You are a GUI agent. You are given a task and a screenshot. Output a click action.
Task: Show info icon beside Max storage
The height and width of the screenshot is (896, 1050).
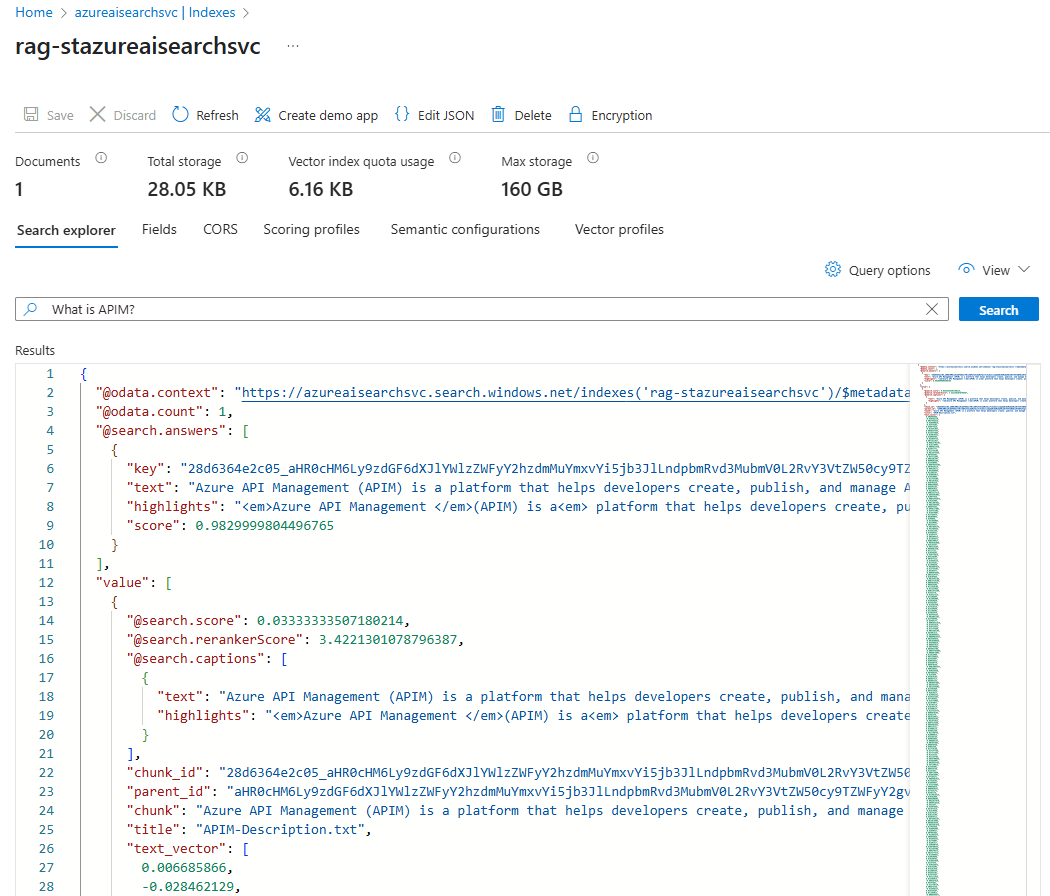pyautogui.click(x=593, y=158)
